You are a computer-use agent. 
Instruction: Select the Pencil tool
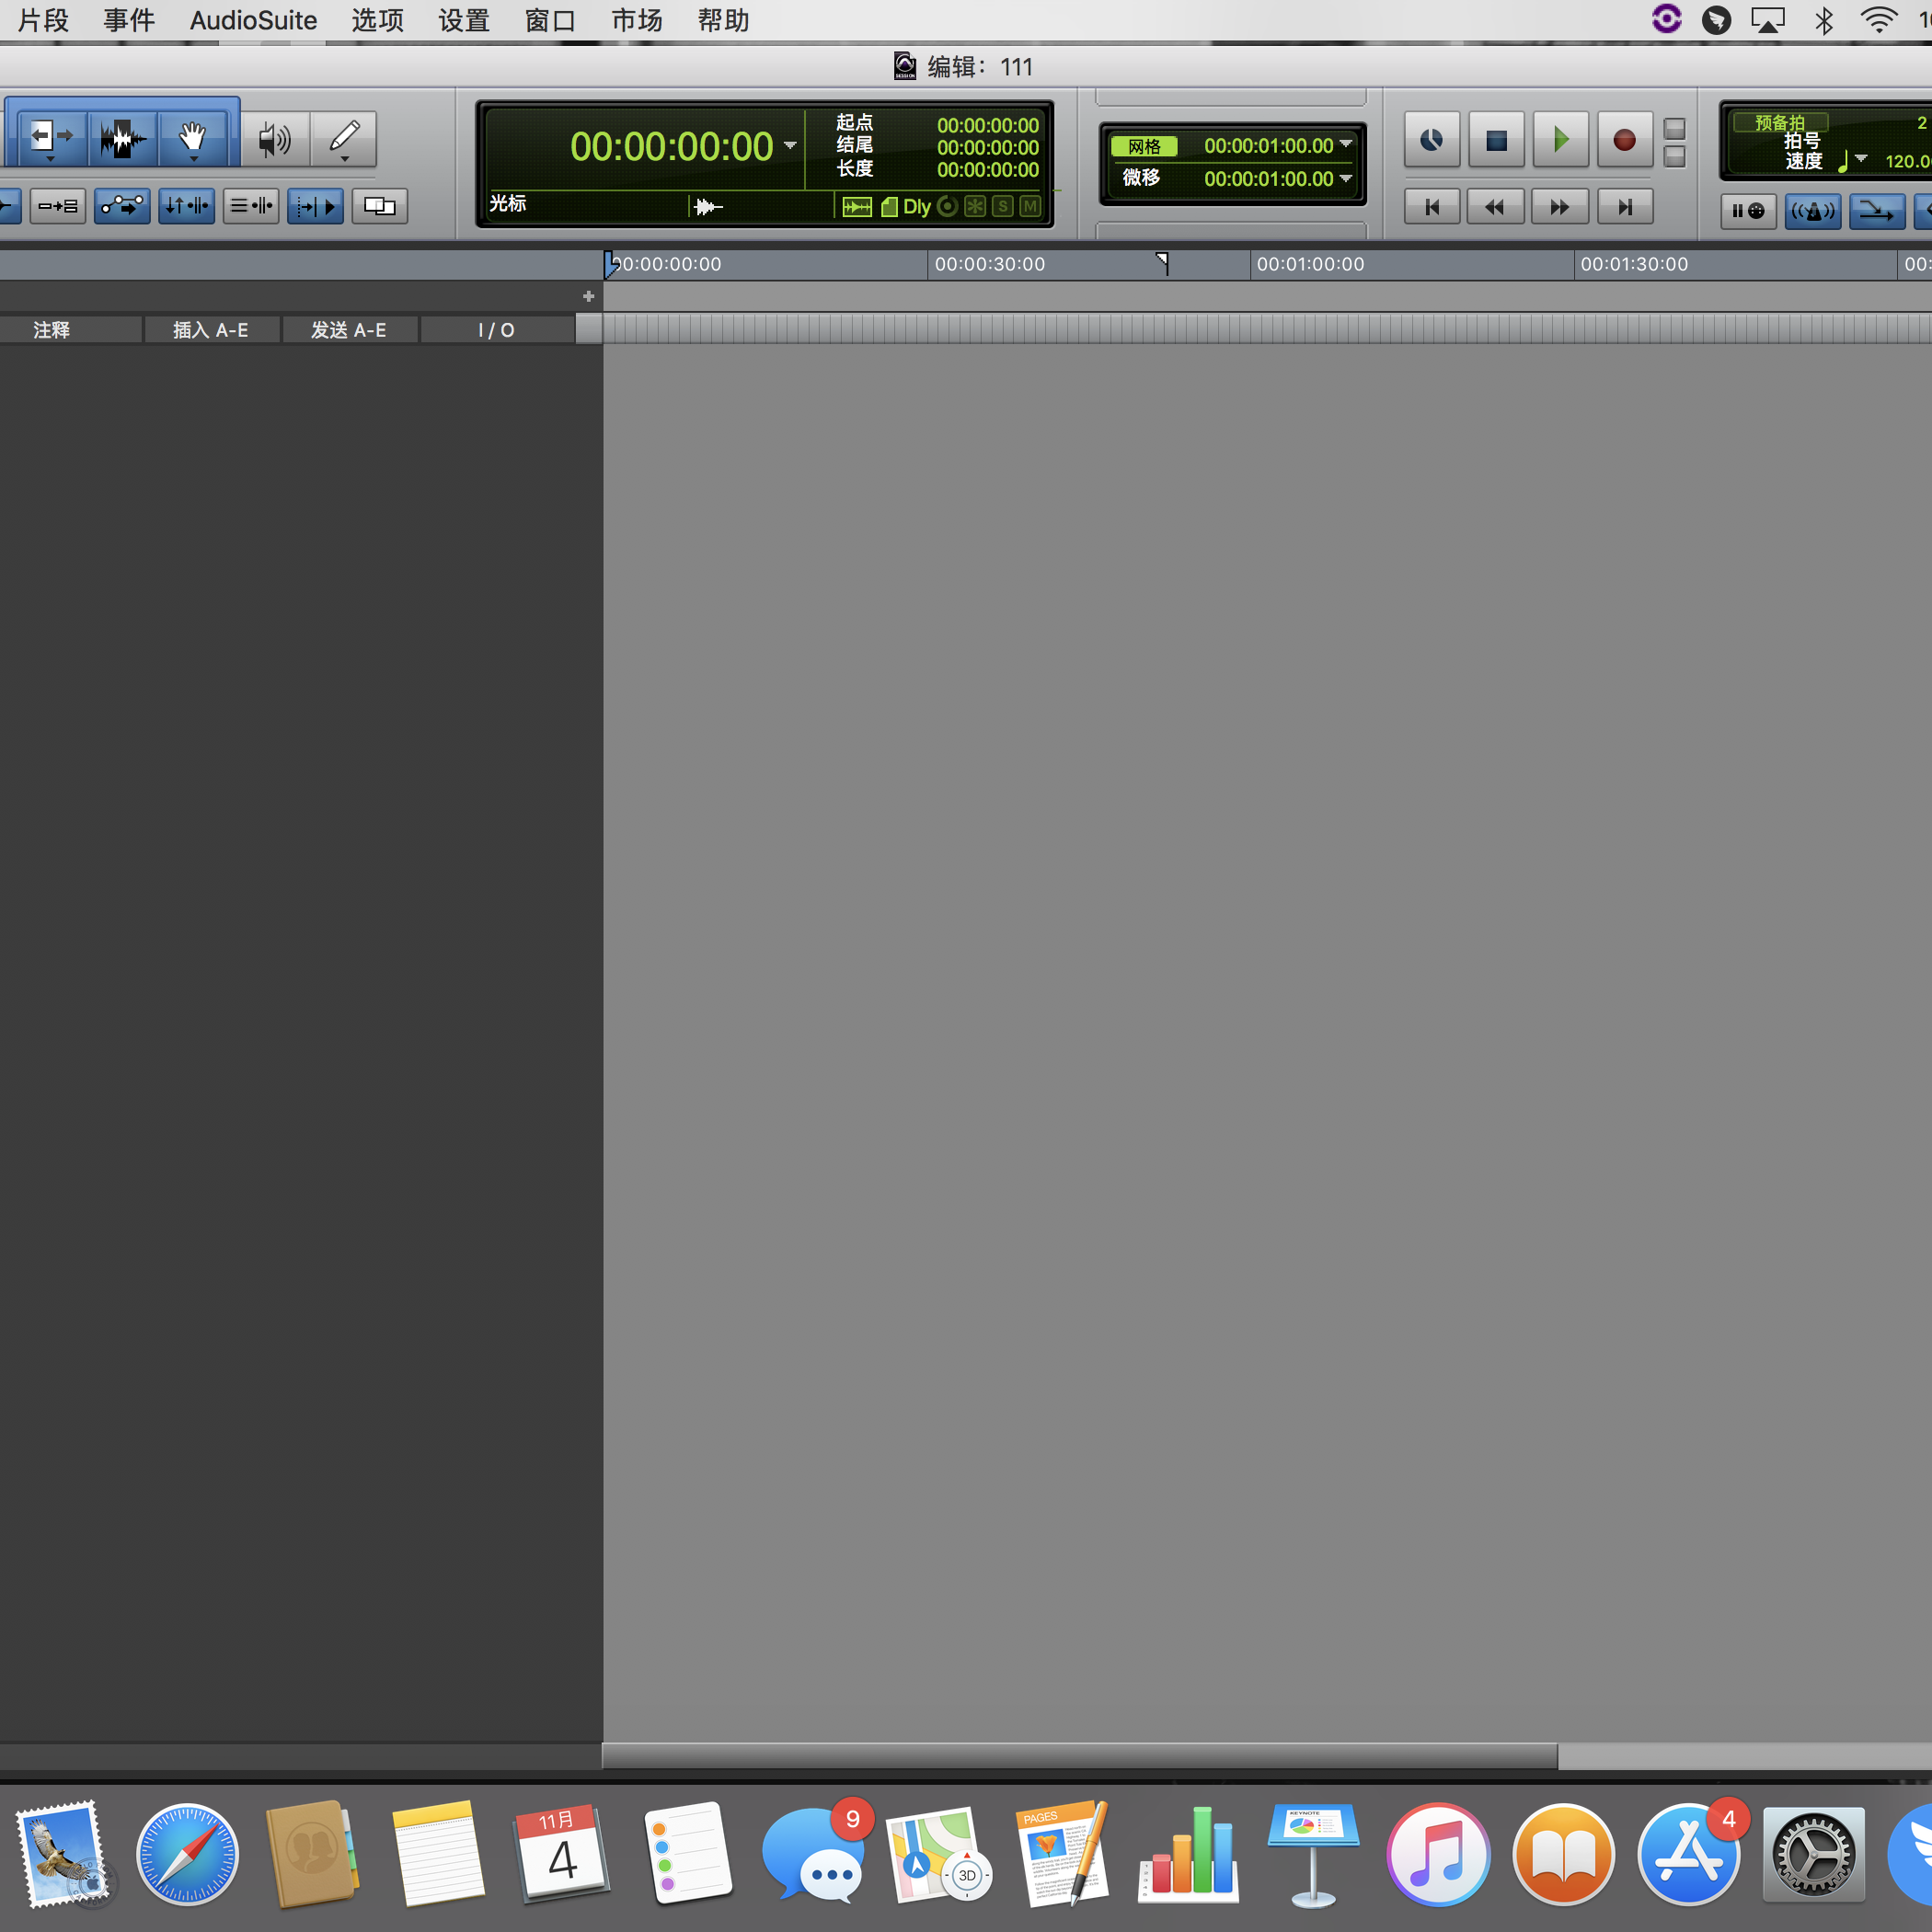pyautogui.click(x=344, y=137)
